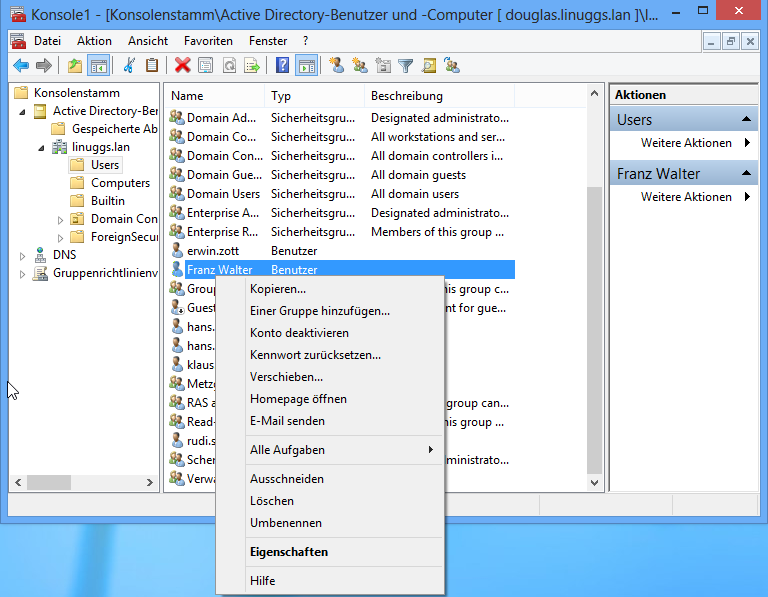Click the red X delete icon
This screenshot has height=597, width=768.
pos(182,66)
